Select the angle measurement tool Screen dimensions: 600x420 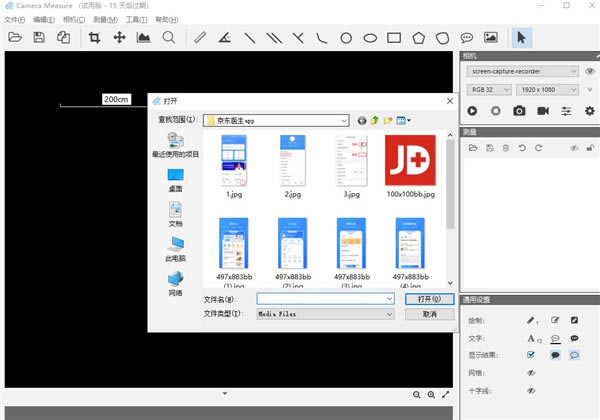(x=225, y=38)
